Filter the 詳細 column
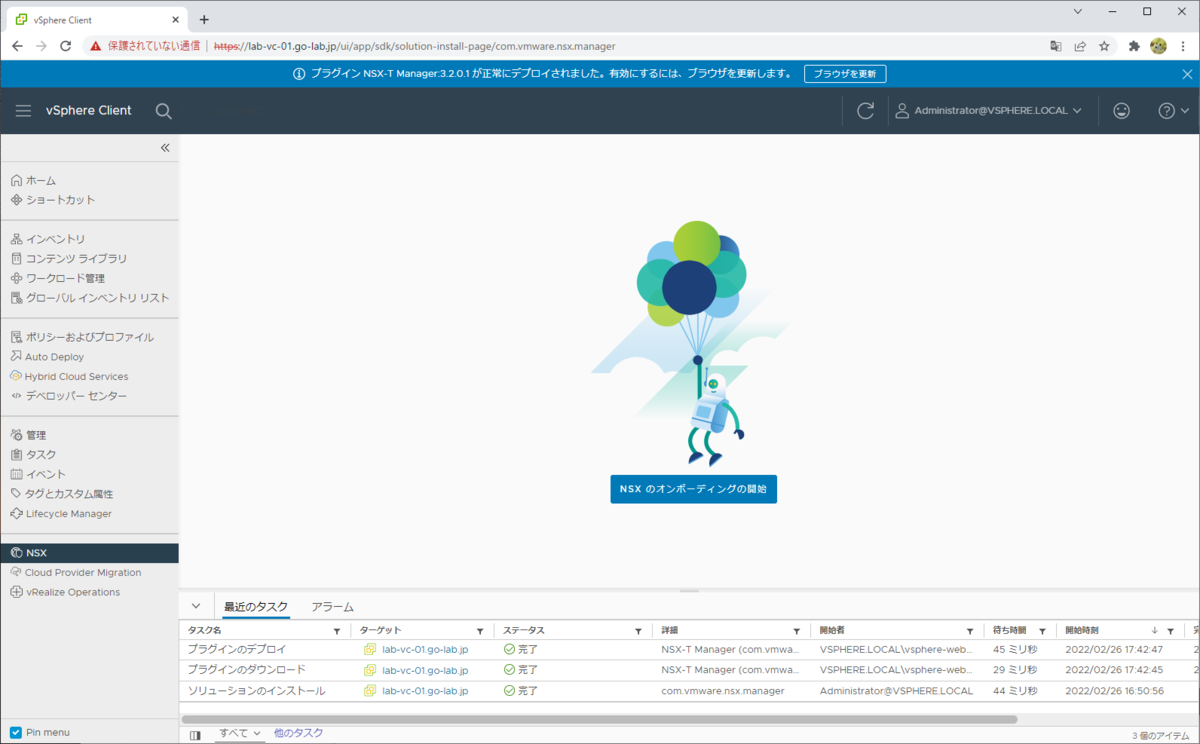The height and width of the screenshot is (744, 1200). (x=797, y=631)
